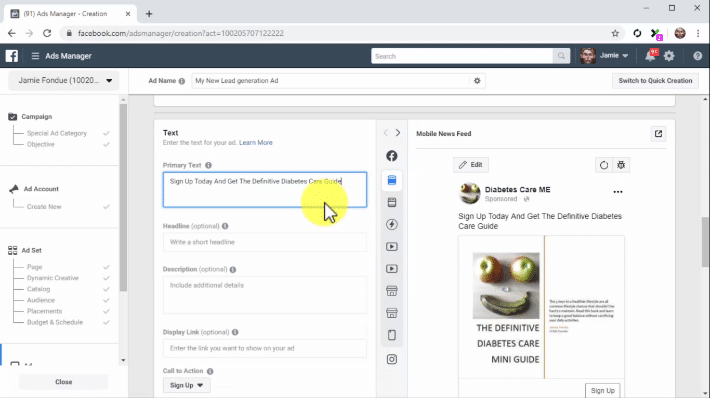
Task: Go to Create New ad account step
Action: (x=44, y=206)
